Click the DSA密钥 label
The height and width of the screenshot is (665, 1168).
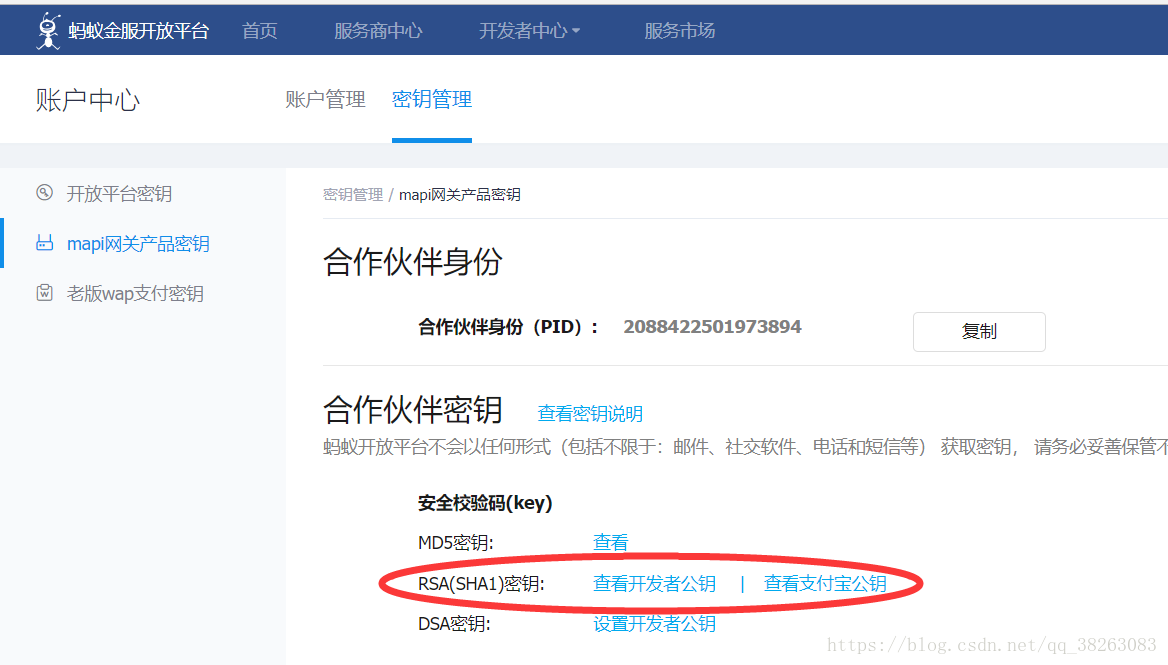coord(454,624)
